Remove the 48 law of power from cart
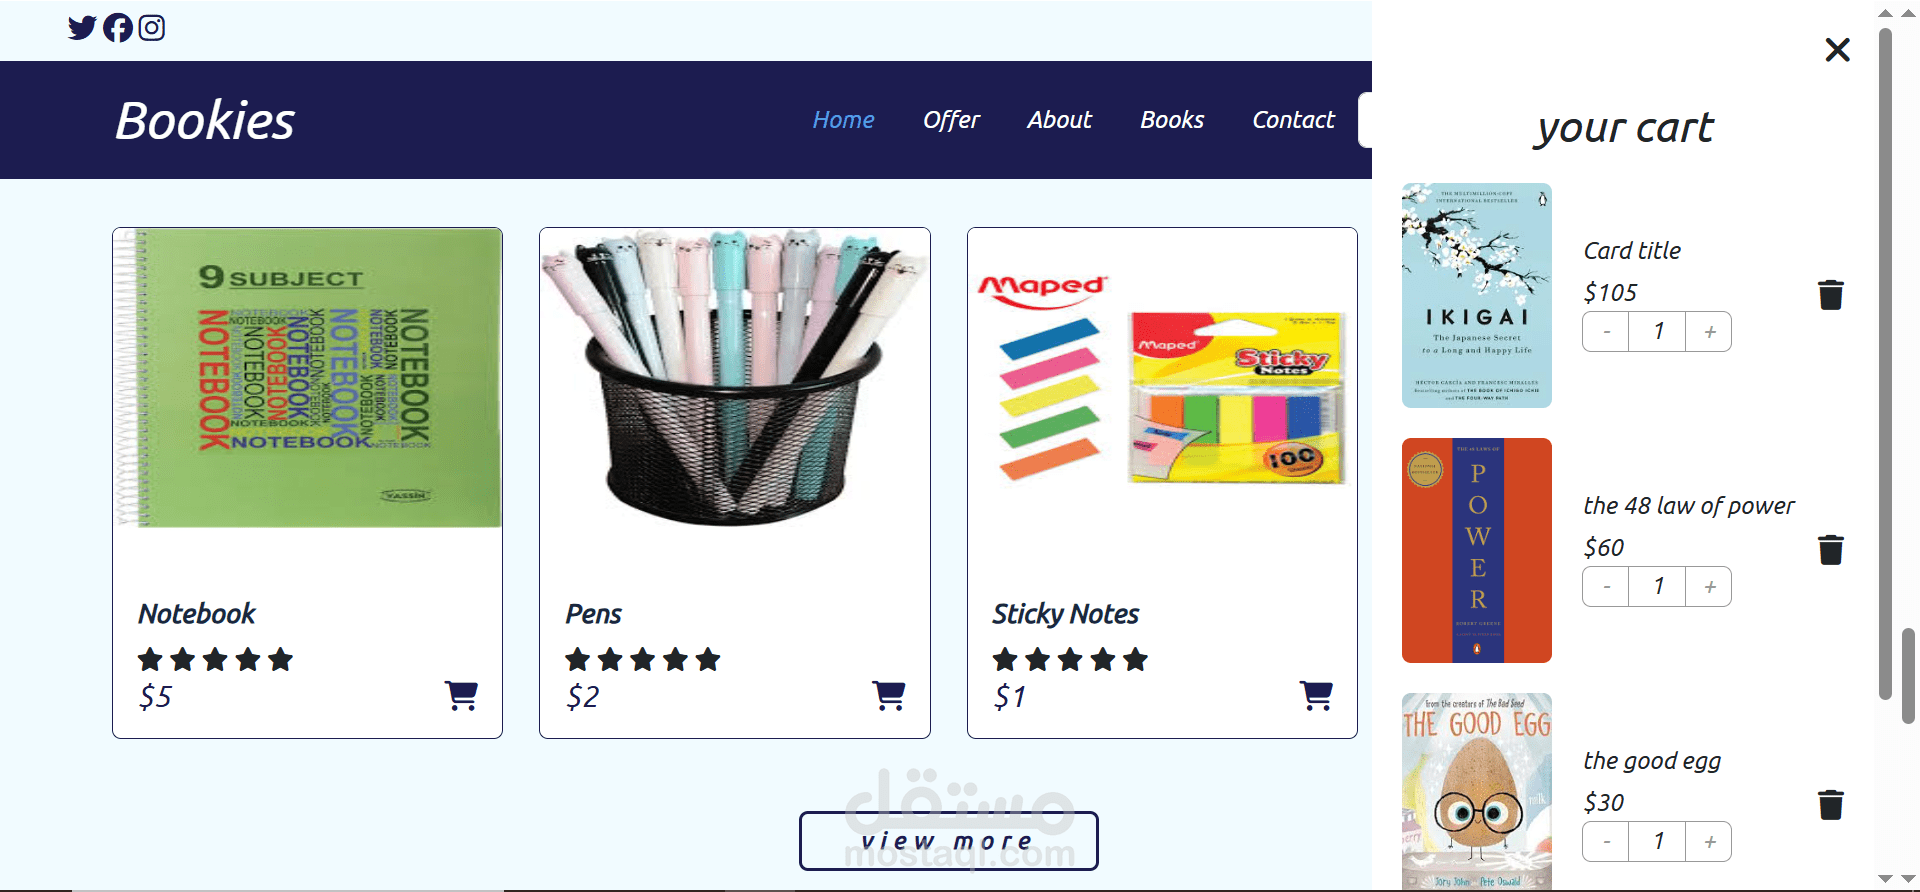The height and width of the screenshot is (892, 1920). point(1831,550)
